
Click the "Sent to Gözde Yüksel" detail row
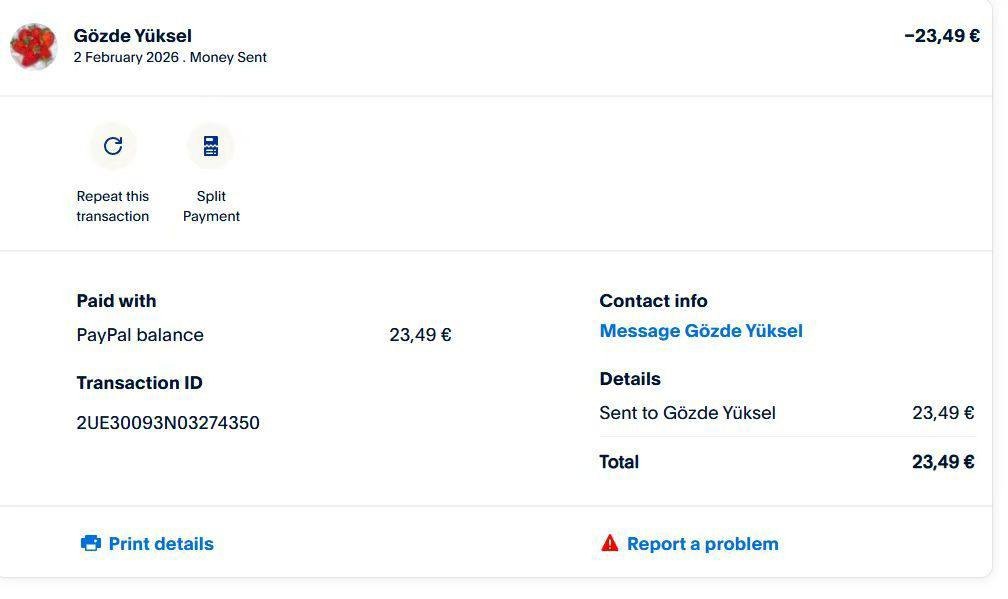687,413
